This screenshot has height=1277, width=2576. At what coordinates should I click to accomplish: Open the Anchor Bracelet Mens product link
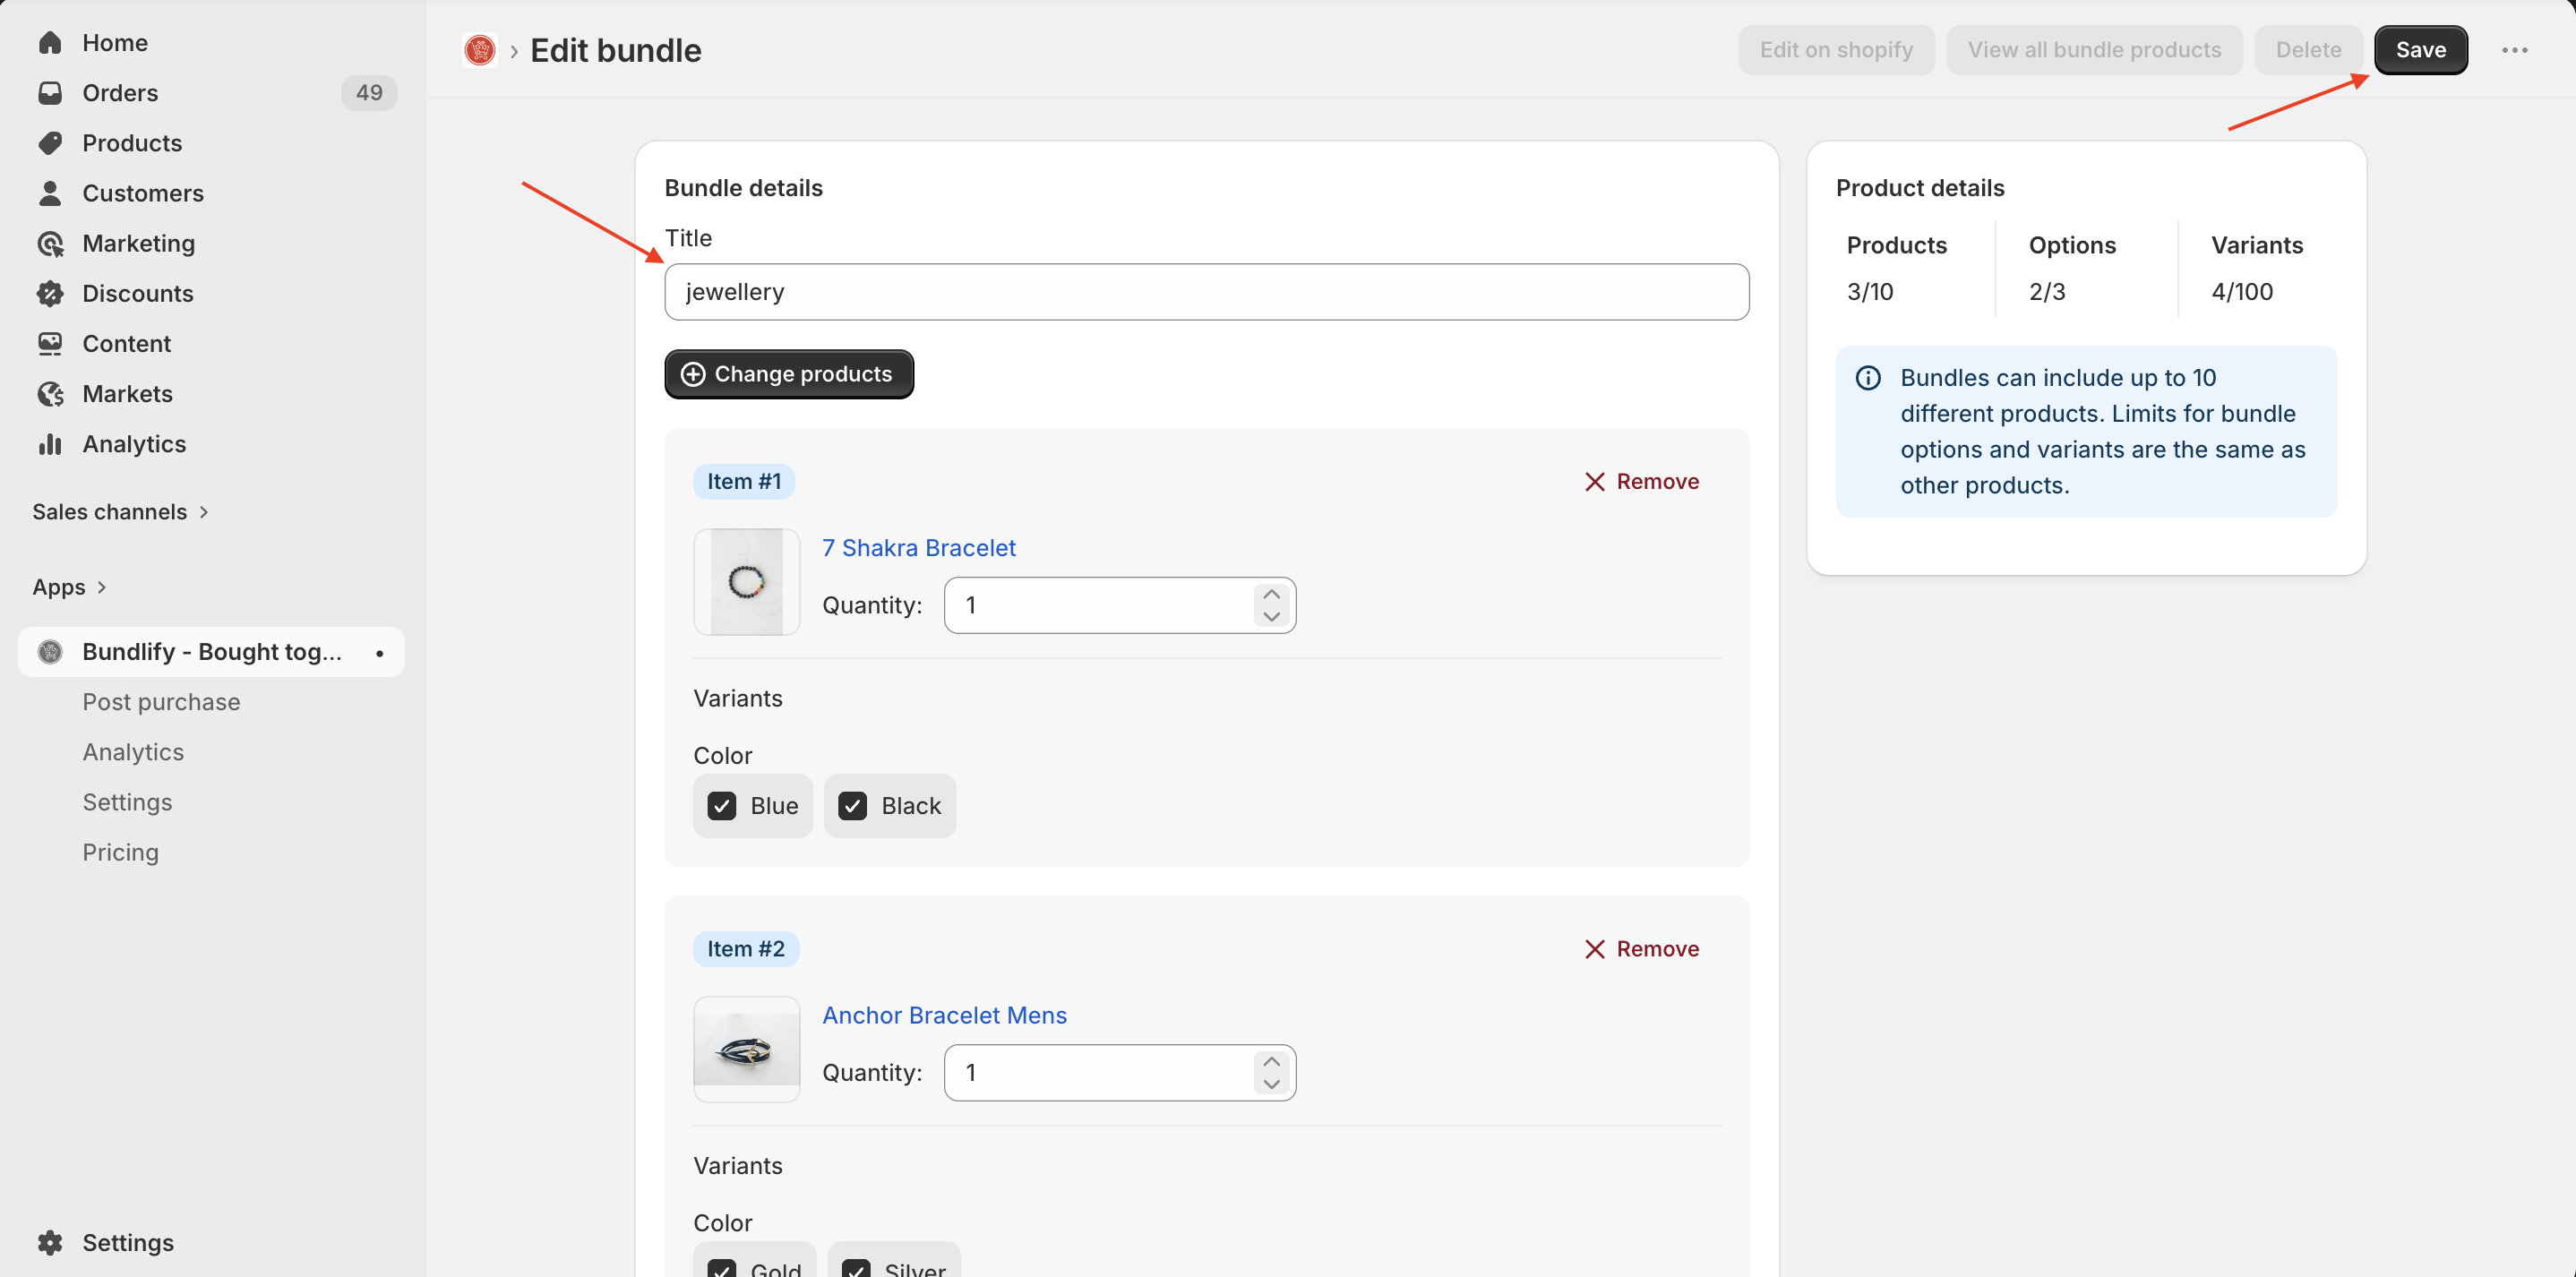click(x=944, y=1015)
